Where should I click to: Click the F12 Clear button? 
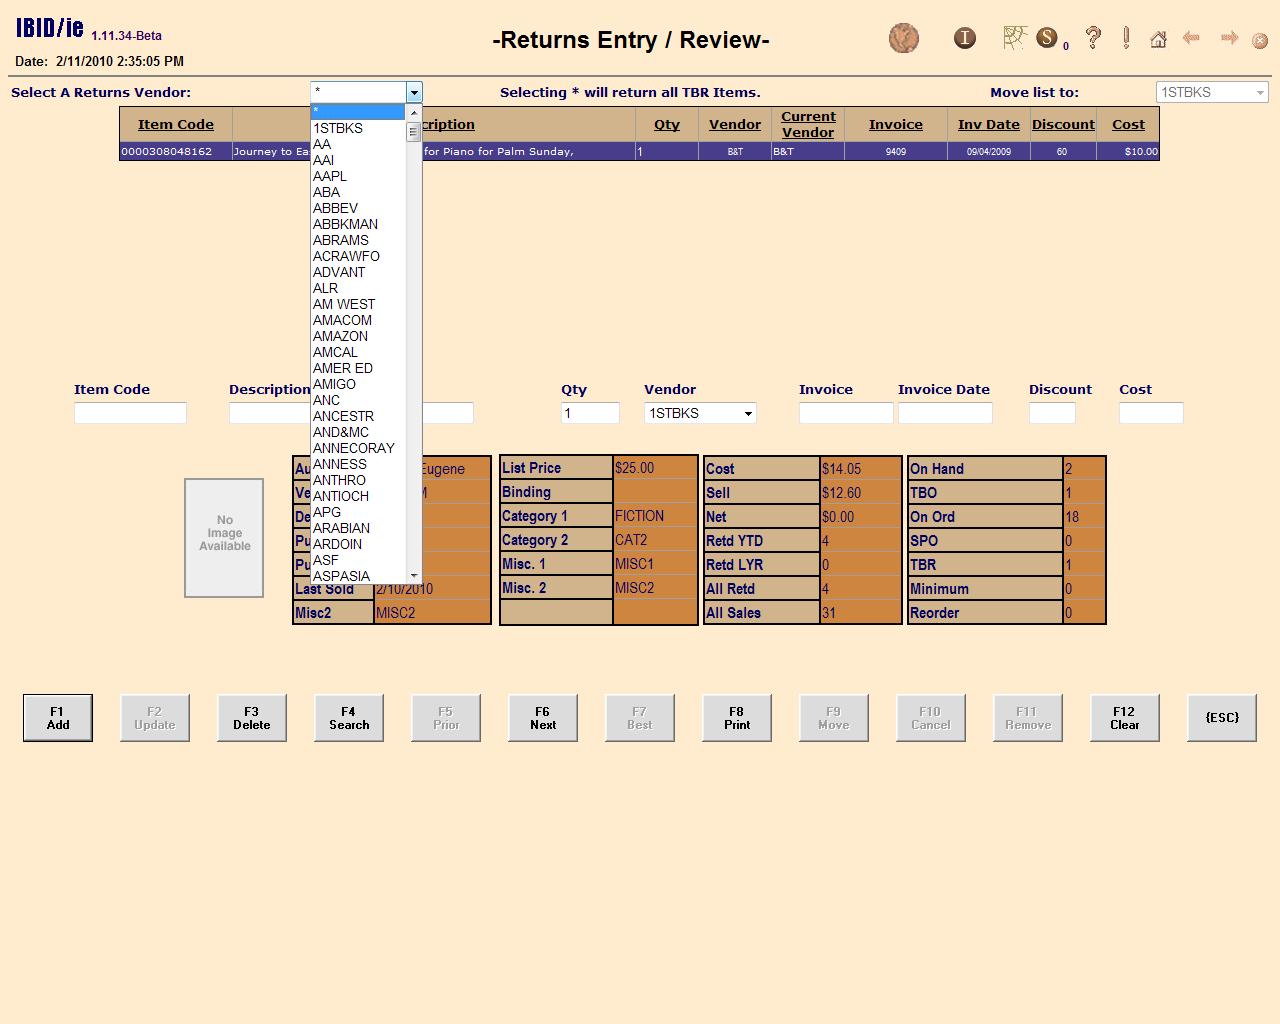coord(1124,718)
